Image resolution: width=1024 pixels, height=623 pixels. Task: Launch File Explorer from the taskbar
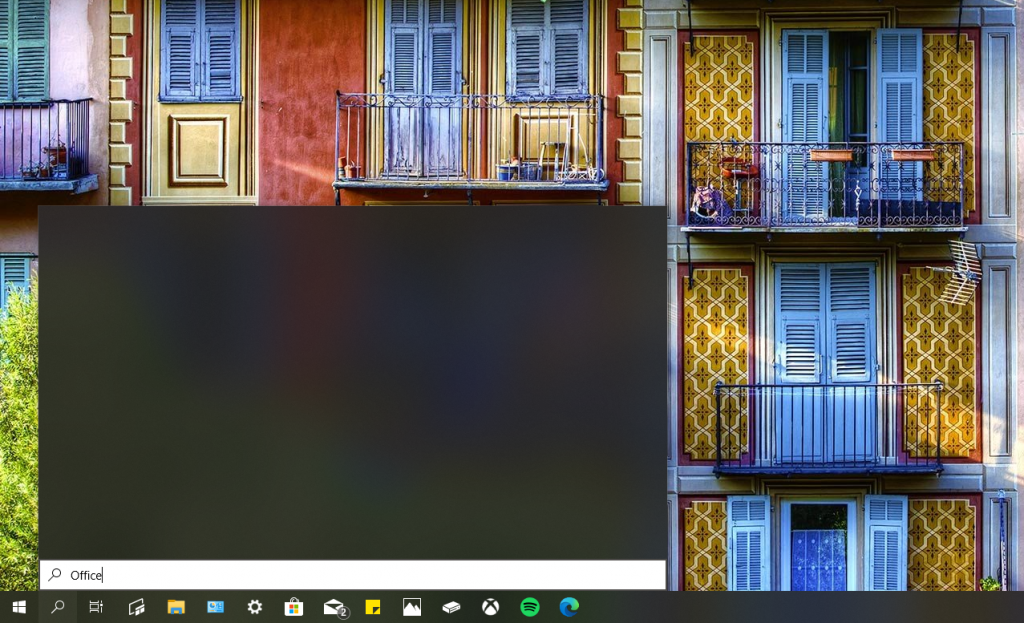pyautogui.click(x=176, y=607)
